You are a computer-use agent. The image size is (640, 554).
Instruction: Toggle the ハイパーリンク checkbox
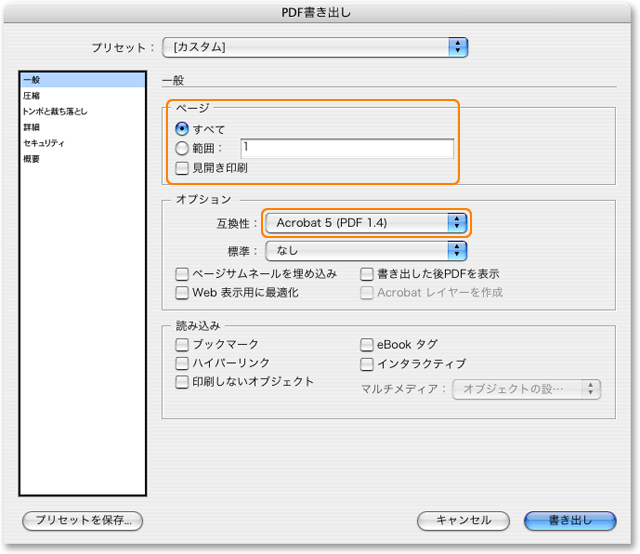(x=182, y=363)
